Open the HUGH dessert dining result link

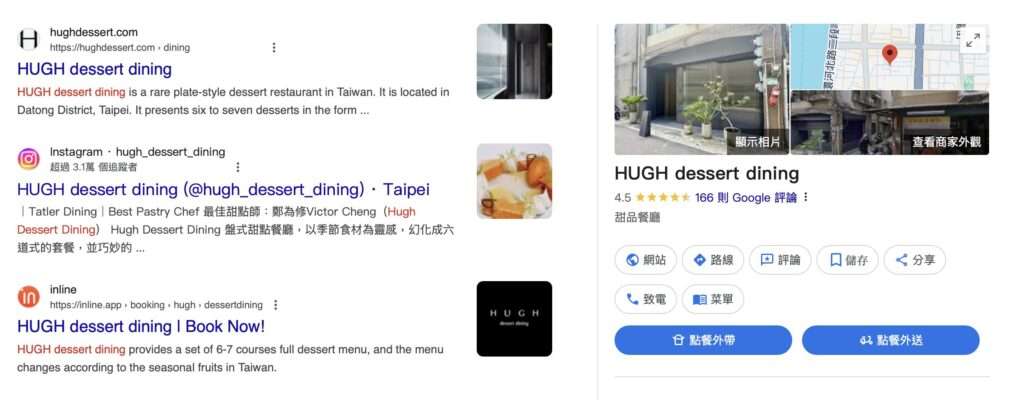click(95, 69)
